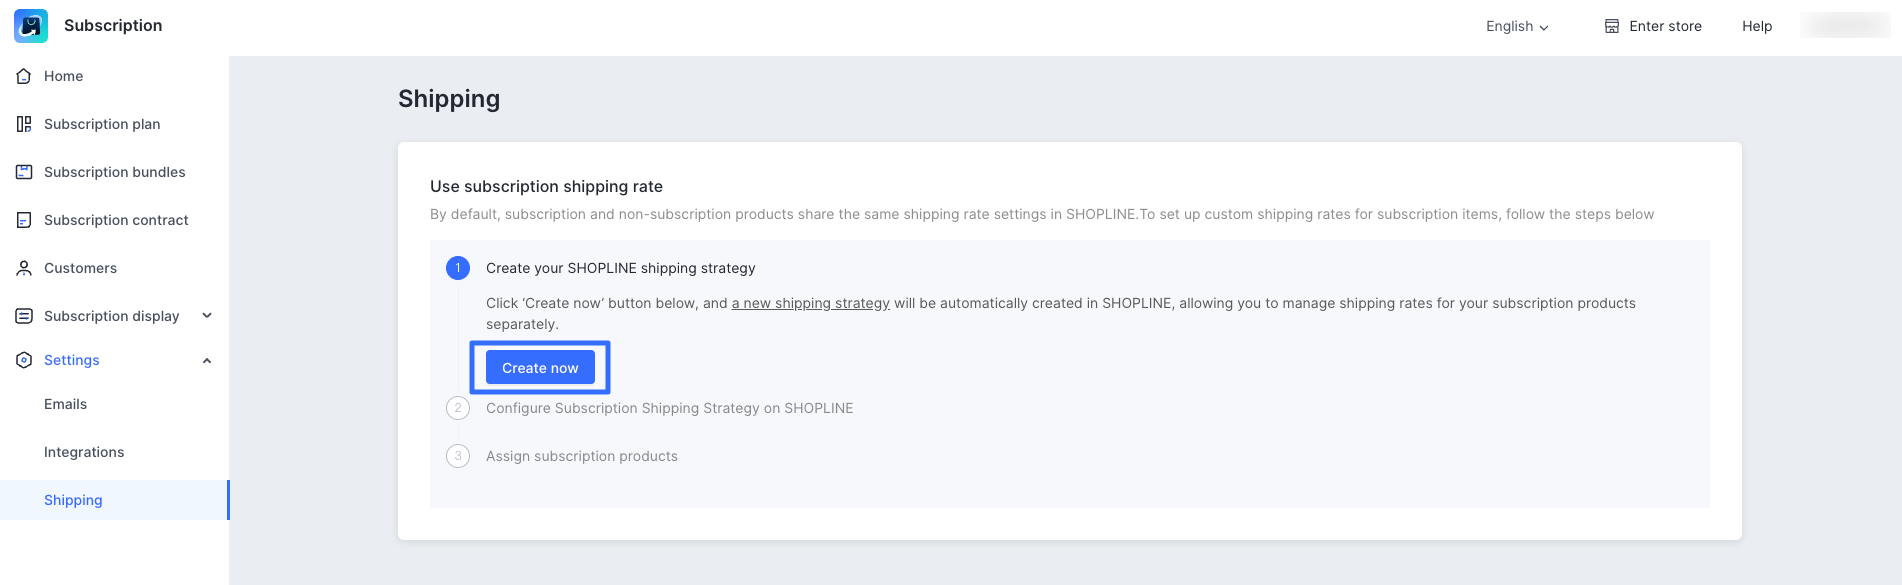Select Shipping in the sidebar

(73, 500)
